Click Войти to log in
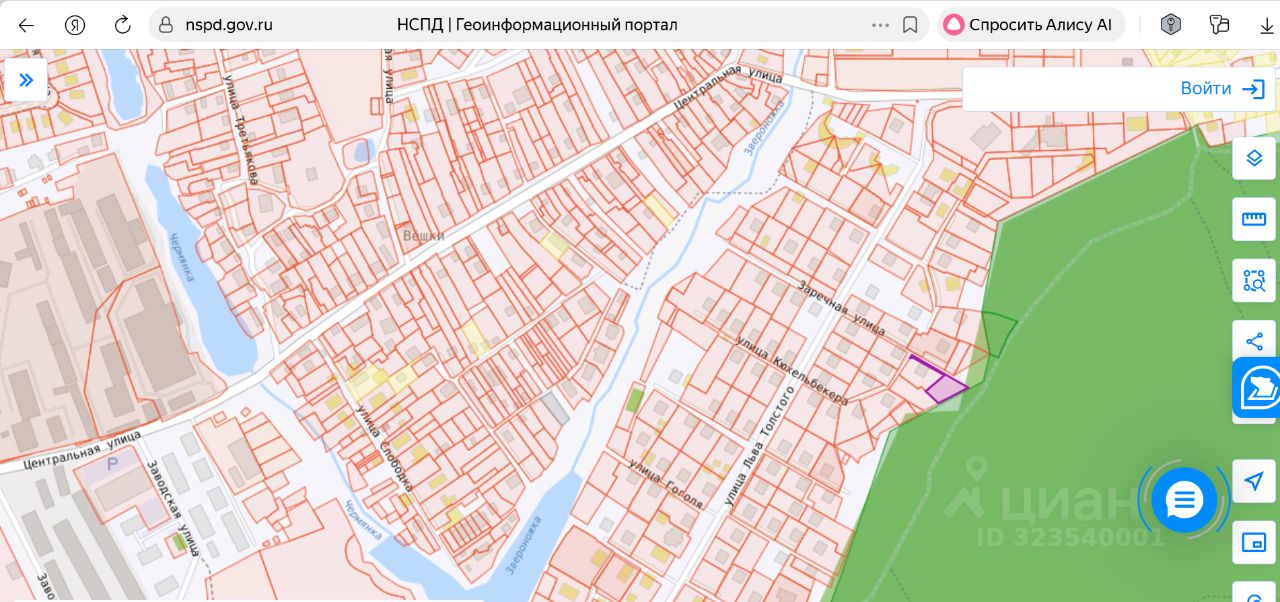This screenshot has width=1280, height=602. click(1222, 89)
